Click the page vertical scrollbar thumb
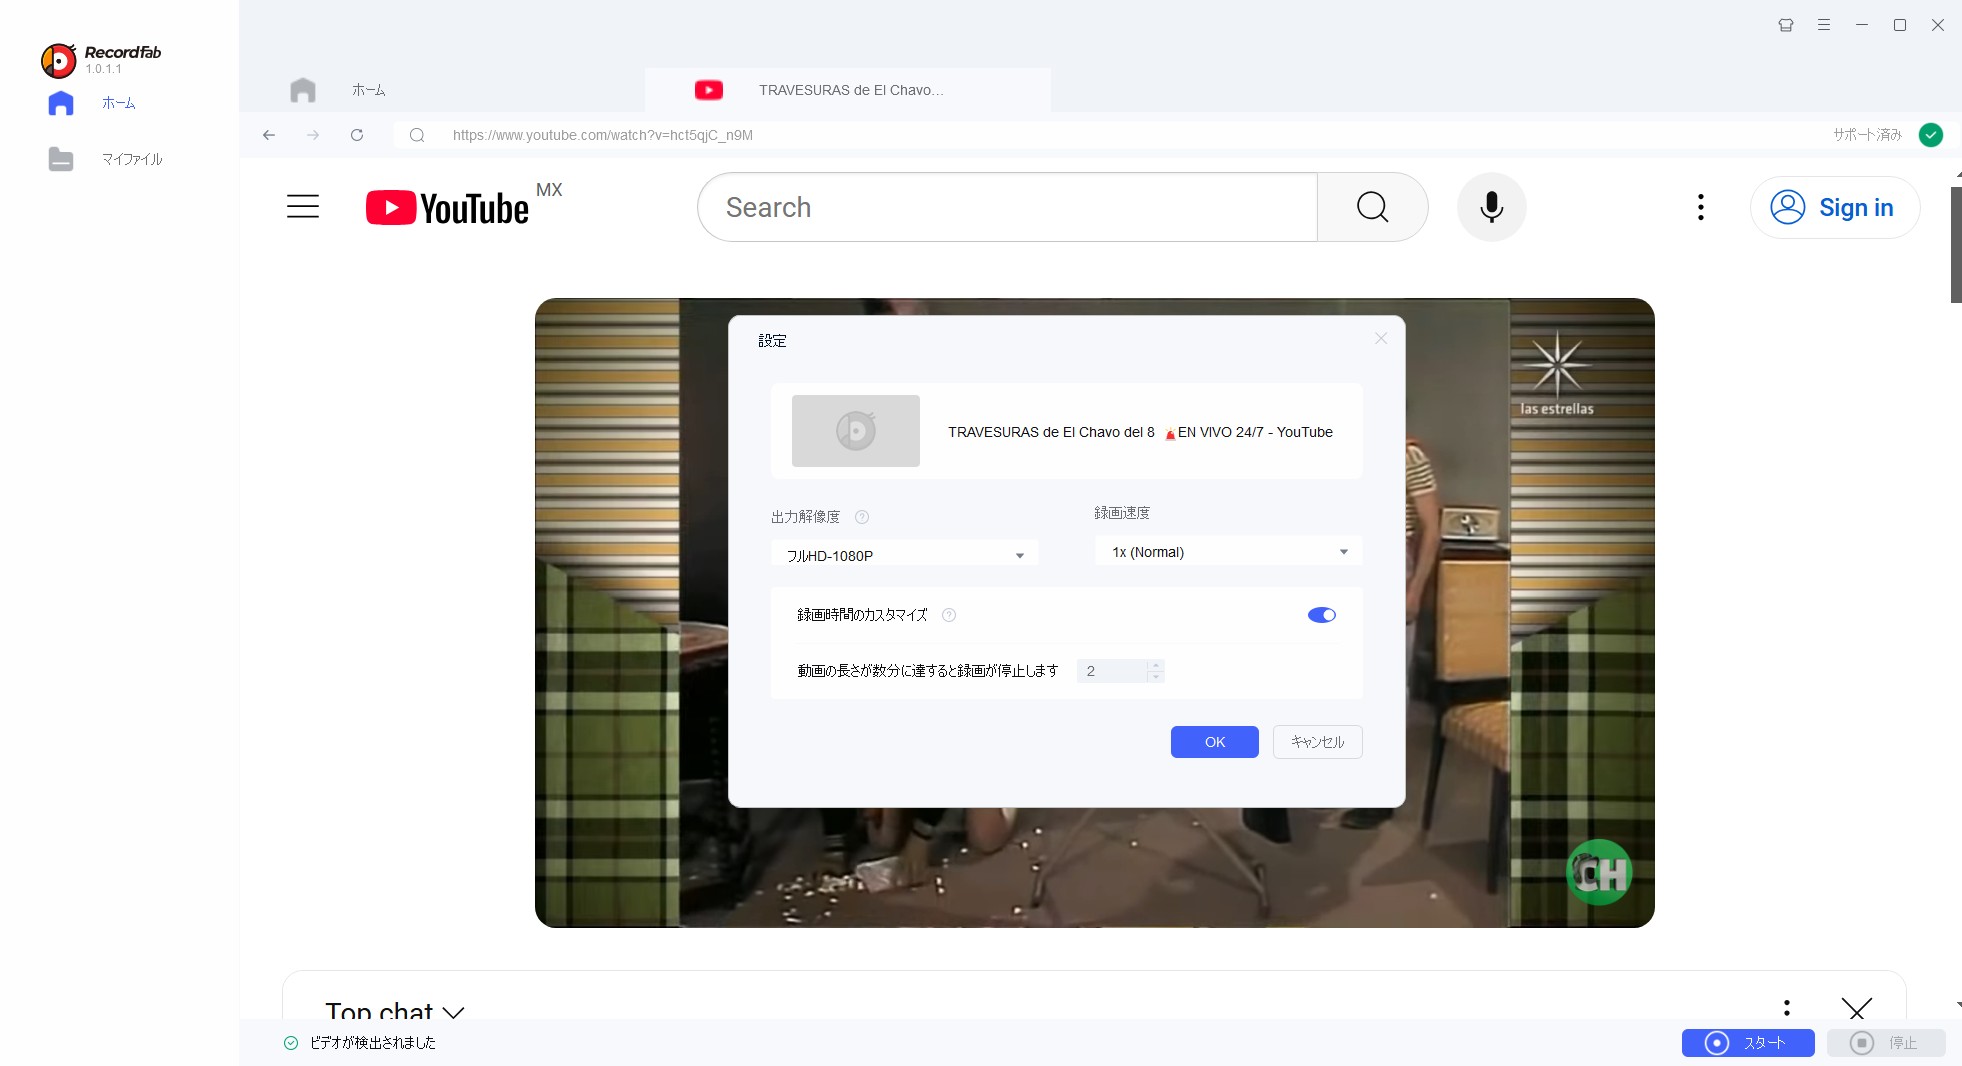Image resolution: width=1962 pixels, height=1066 pixels. [1956, 244]
